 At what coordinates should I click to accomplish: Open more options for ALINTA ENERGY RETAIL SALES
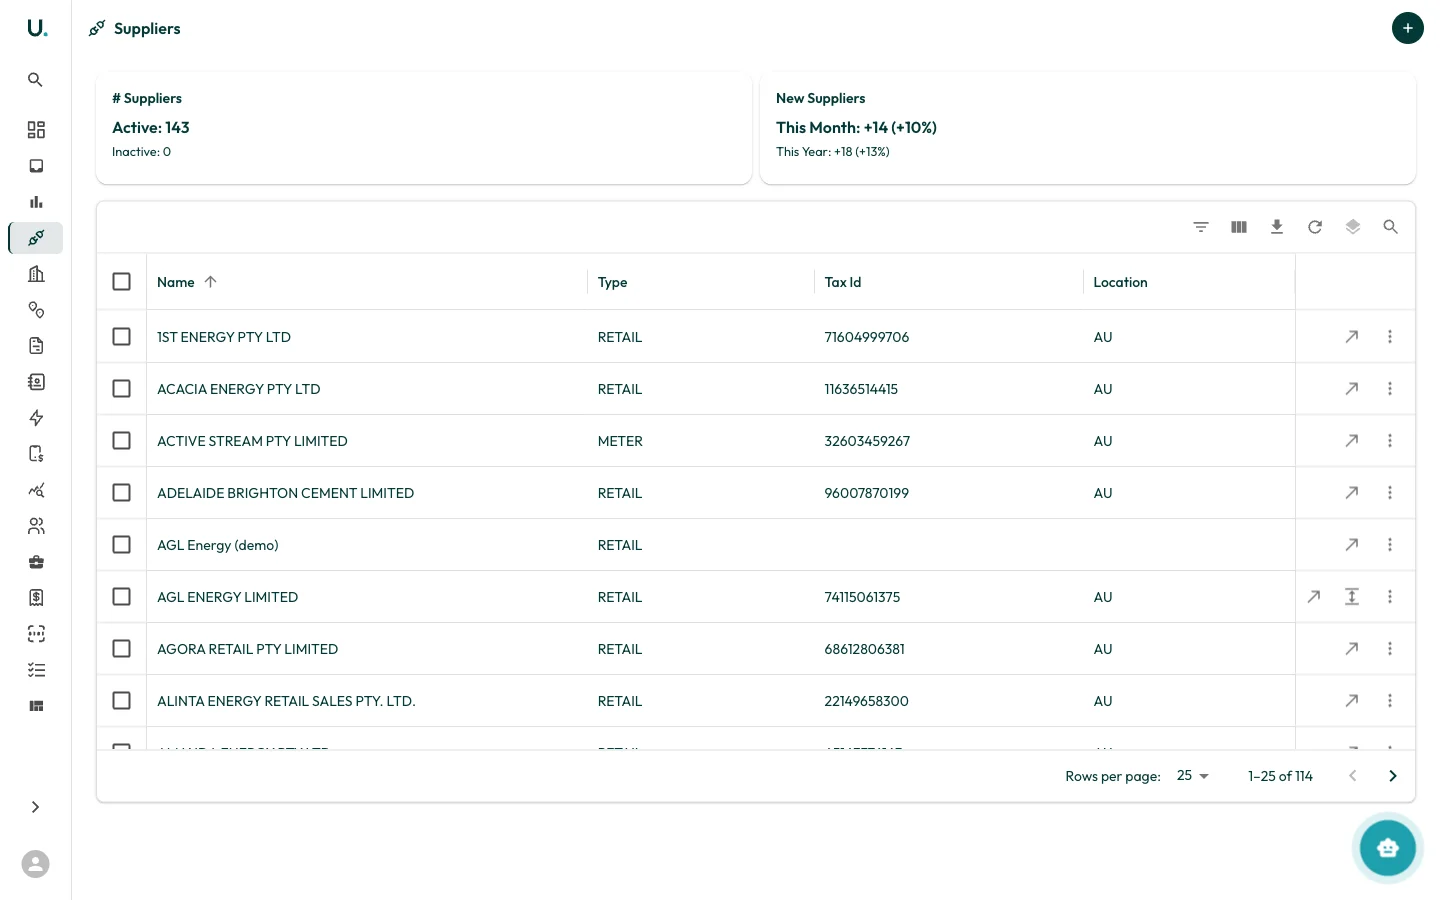[1390, 701]
